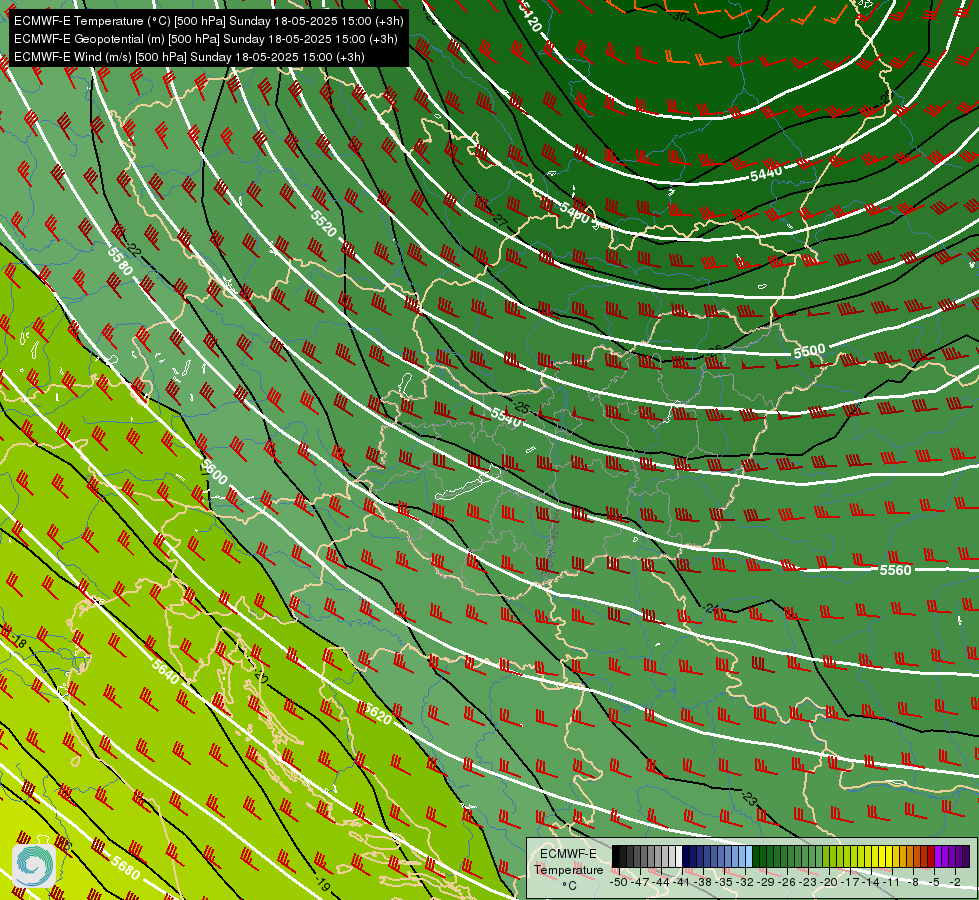
Task: Click the -27 isotherm label on map
Action: click(499, 220)
